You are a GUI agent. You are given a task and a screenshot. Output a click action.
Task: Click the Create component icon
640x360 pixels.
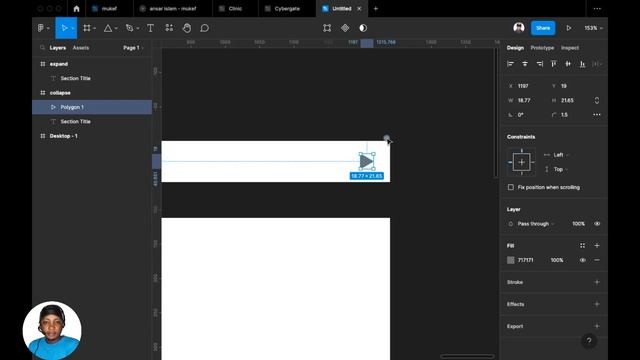tap(345, 28)
